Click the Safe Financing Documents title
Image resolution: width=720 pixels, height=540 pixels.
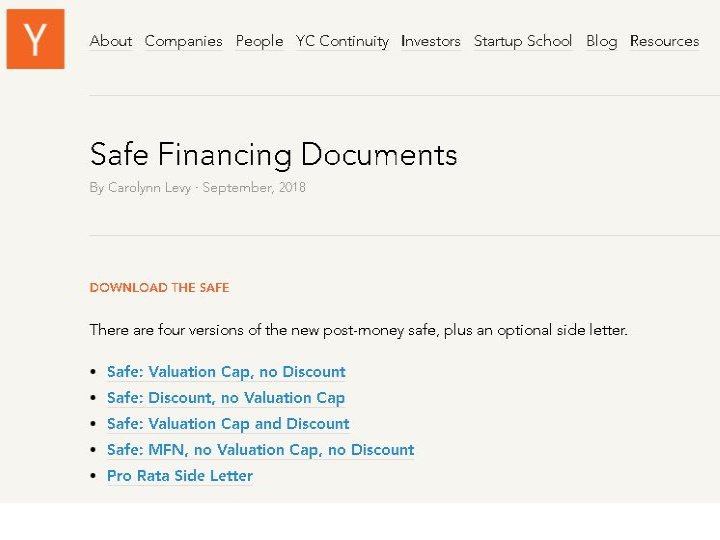[273, 155]
